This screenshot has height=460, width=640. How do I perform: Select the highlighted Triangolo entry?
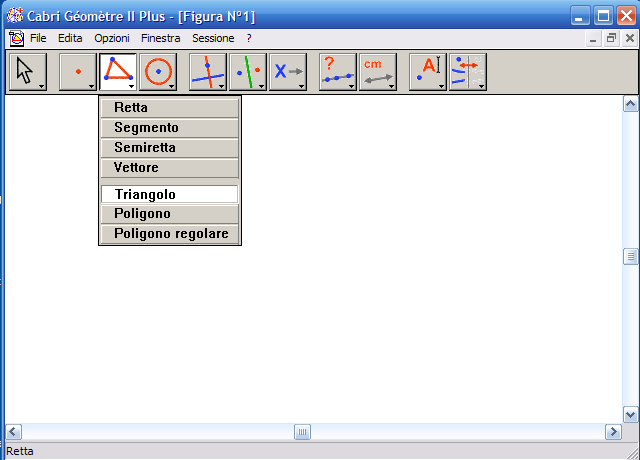click(x=170, y=194)
